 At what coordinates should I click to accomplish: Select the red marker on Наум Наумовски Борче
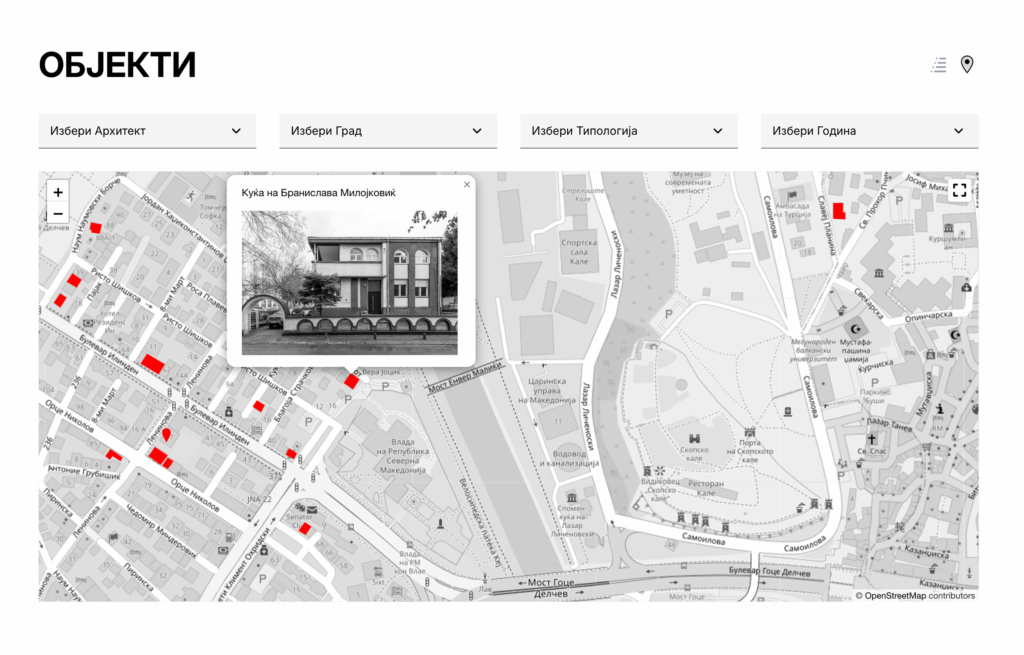click(x=95, y=228)
